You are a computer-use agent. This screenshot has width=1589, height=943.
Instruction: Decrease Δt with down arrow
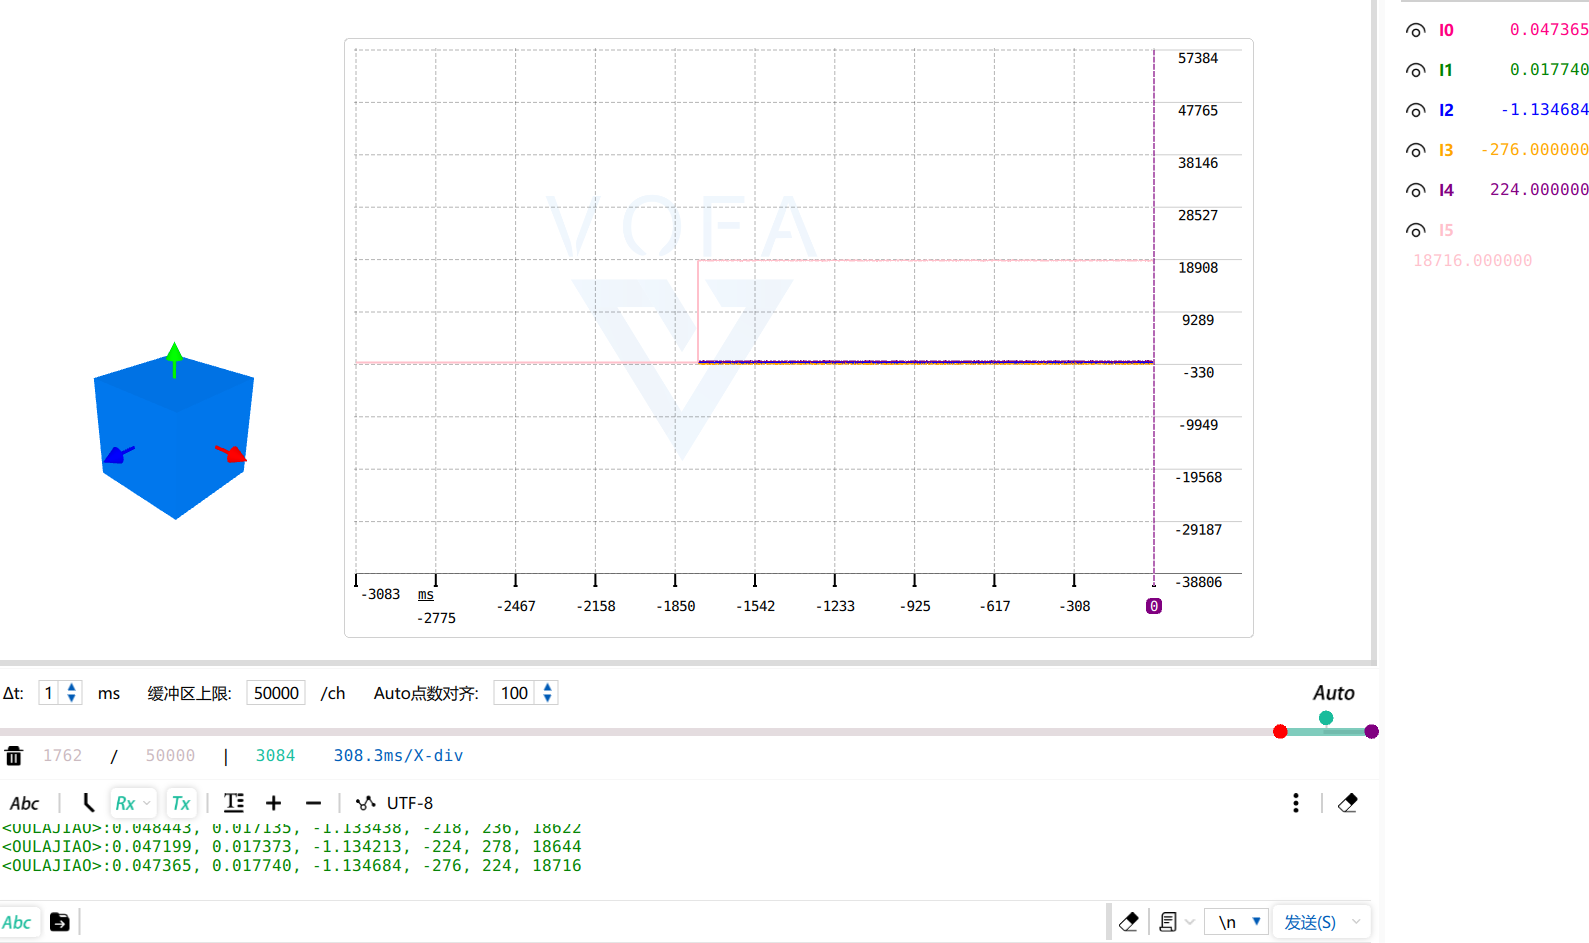tap(71, 698)
